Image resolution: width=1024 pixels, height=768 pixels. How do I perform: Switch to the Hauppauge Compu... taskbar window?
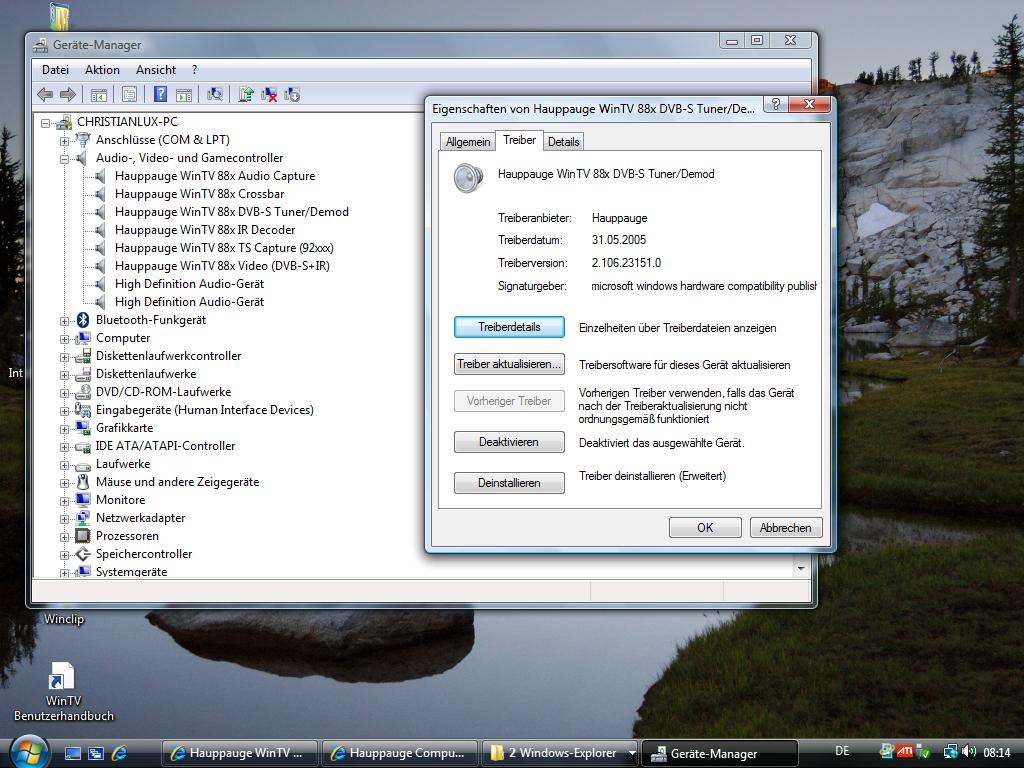(400, 753)
